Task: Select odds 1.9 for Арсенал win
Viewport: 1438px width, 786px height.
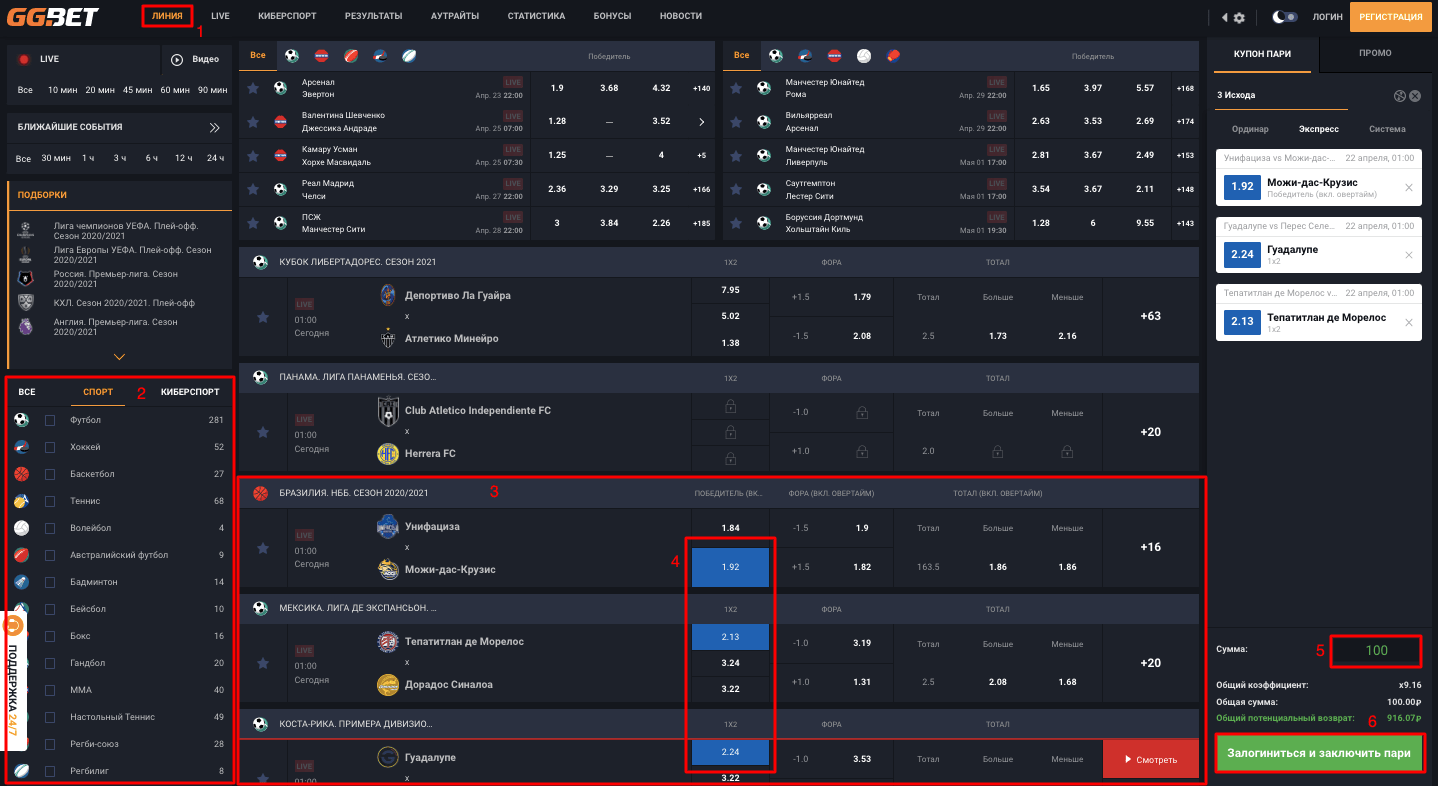Action: (557, 88)
